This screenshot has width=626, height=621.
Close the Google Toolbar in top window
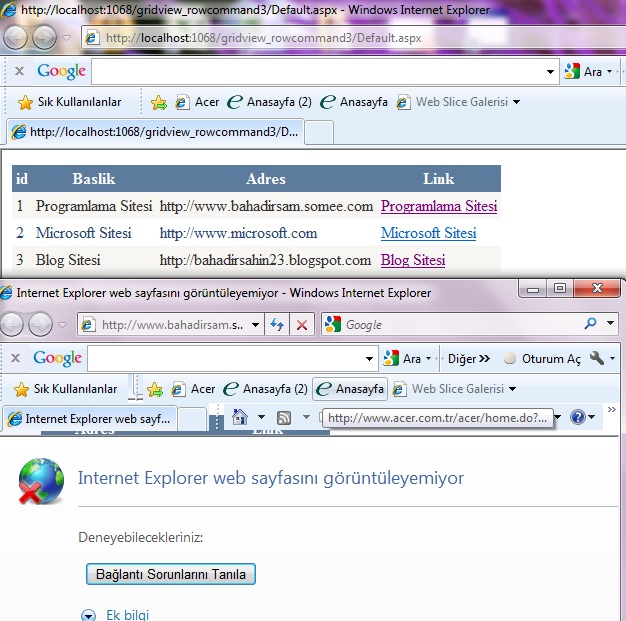click(x=19, y=71)
